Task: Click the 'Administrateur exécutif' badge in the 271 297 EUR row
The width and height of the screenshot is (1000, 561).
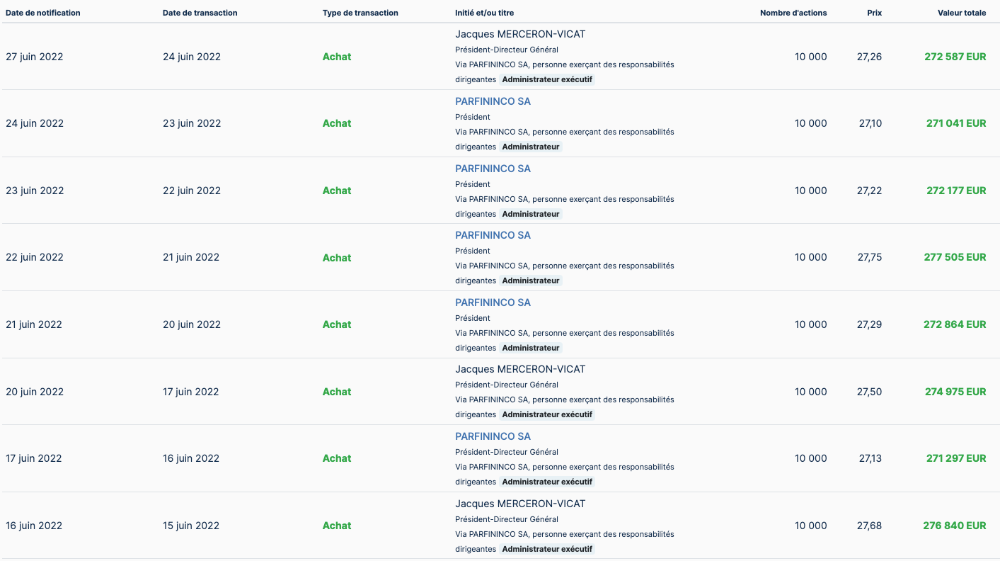Action: pos(547,482)
